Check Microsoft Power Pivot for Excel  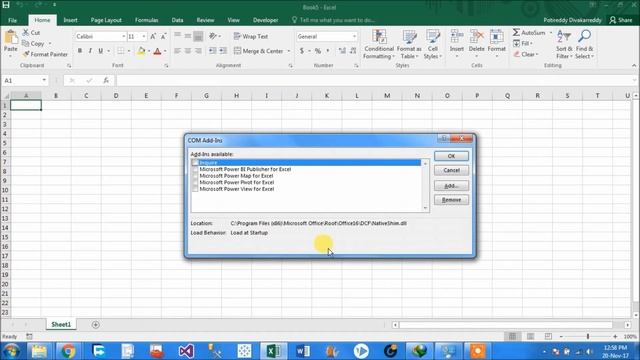click(195, 182)
